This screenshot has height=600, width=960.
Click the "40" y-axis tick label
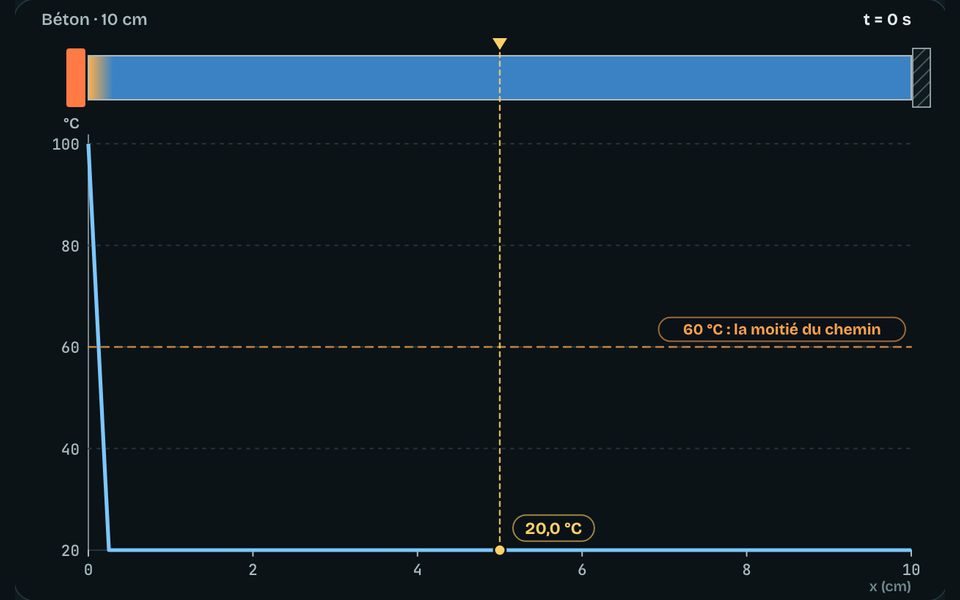point(70,449)
